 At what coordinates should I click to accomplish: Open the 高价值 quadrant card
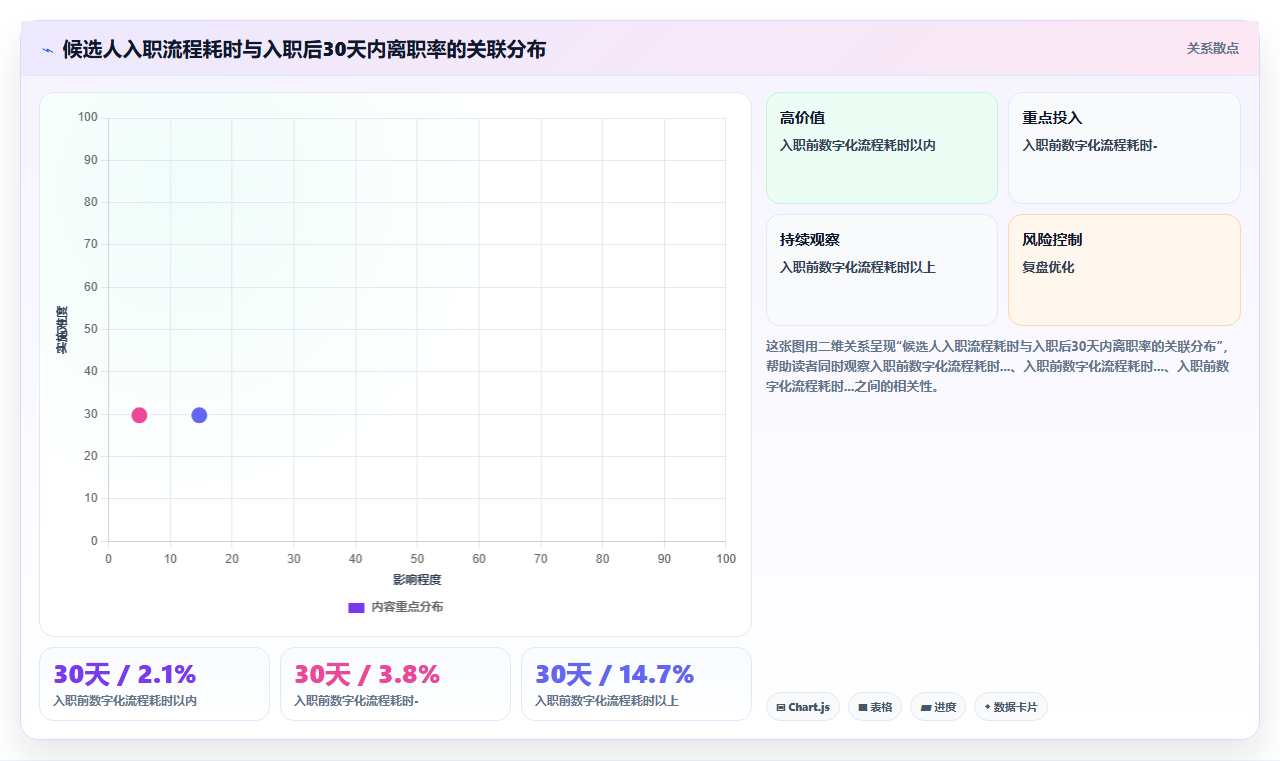pos(882,148)
